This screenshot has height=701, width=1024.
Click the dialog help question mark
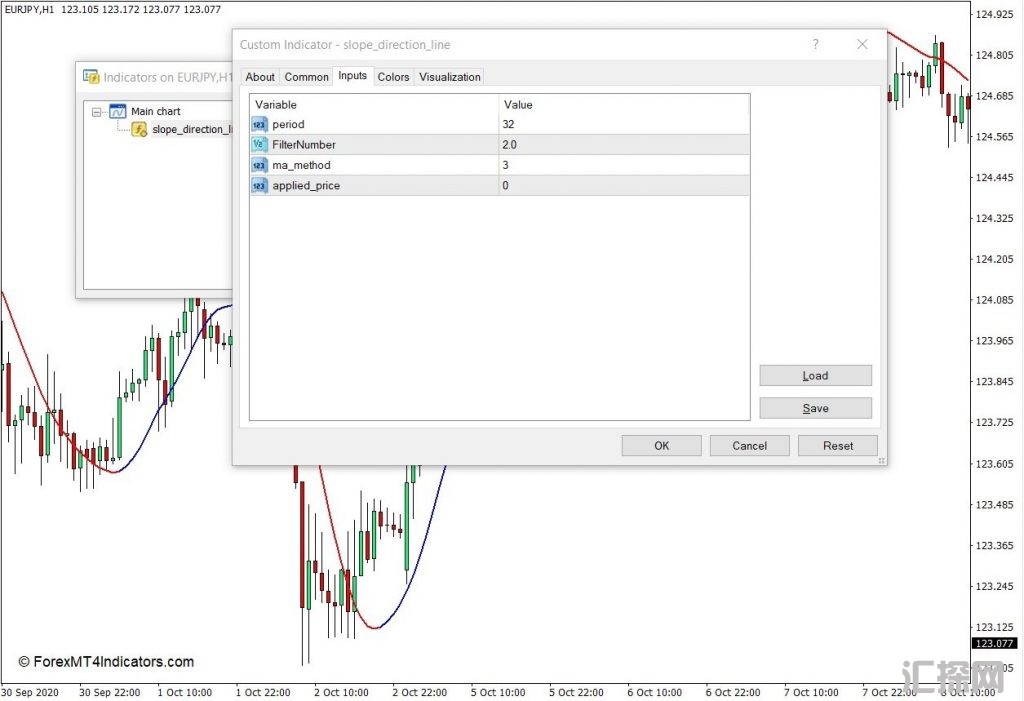coord(815,45)
